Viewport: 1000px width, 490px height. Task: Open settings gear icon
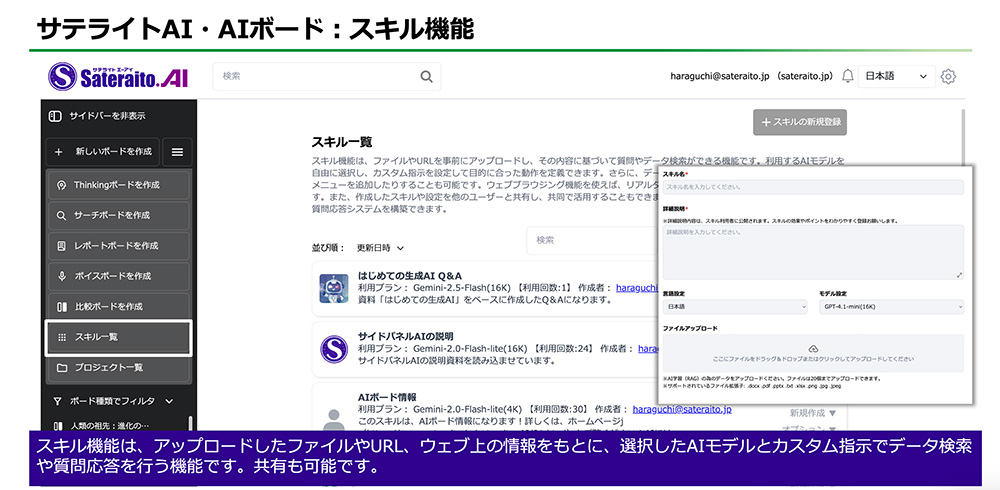[x=948, y=77]
